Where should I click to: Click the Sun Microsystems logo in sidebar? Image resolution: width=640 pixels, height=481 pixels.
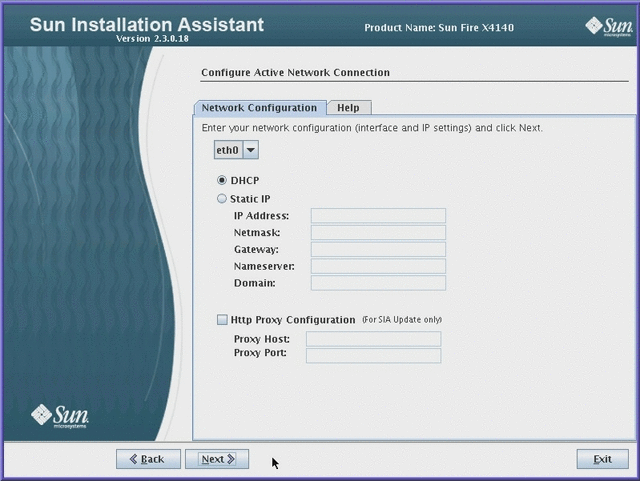click(x=60, y=416)
